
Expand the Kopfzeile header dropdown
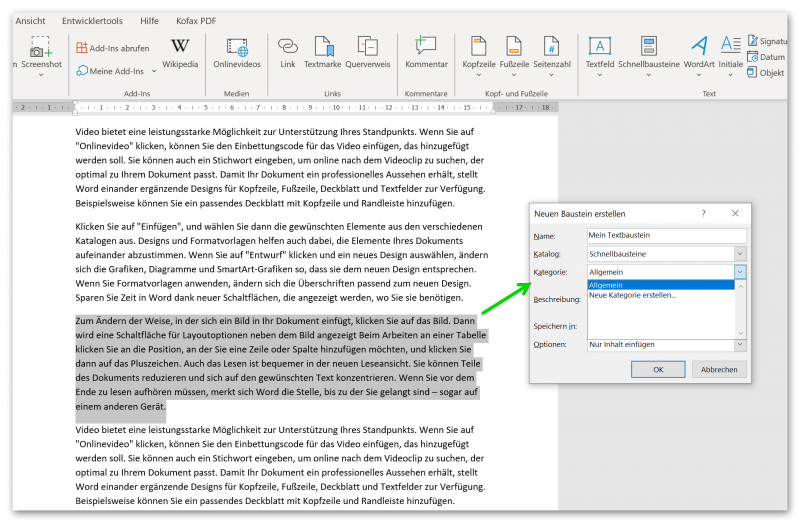coord(479,55)
